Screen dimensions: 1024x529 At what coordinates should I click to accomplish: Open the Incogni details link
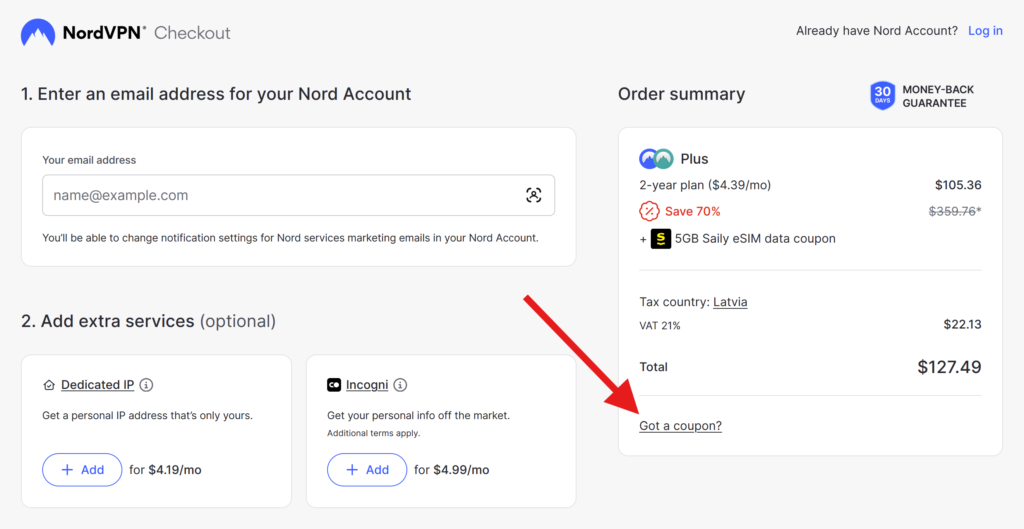[367, 385]
